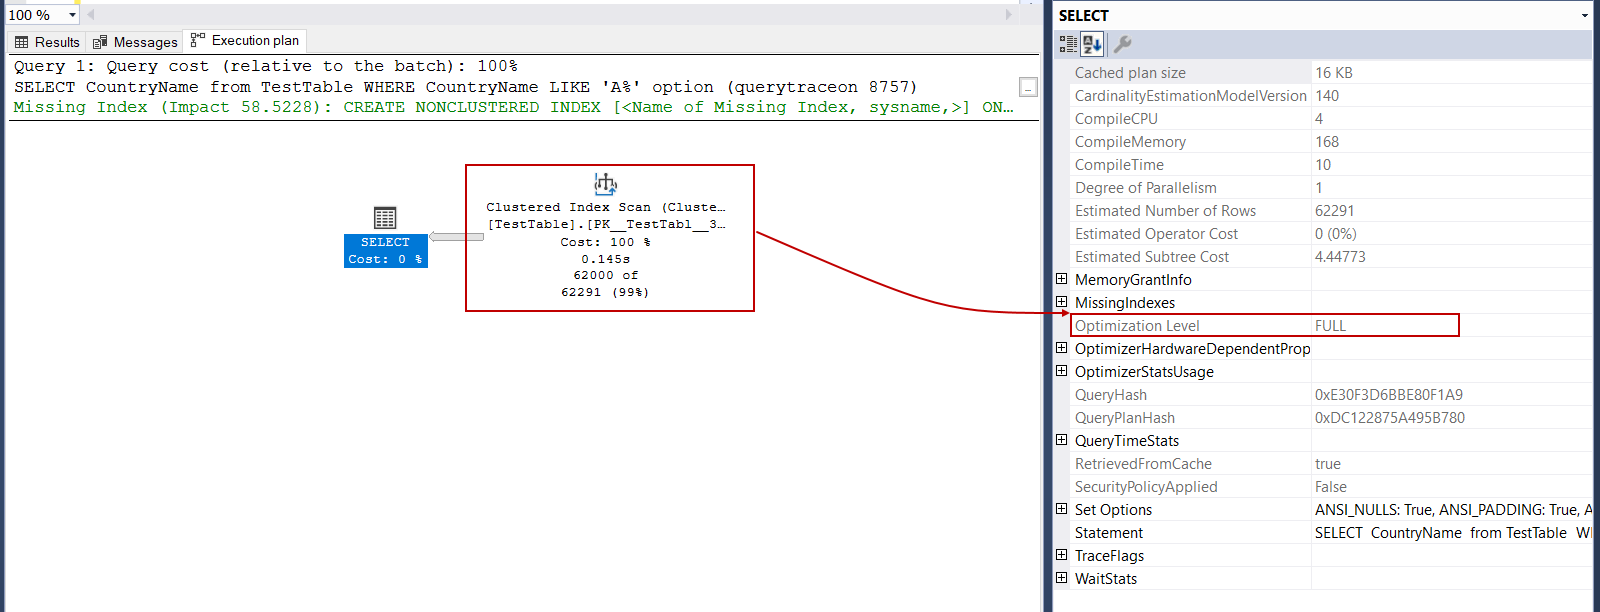This screenshot has height=612, width=1600.
Task: Expand the TraceFlags property
Action: (1062, 555)
